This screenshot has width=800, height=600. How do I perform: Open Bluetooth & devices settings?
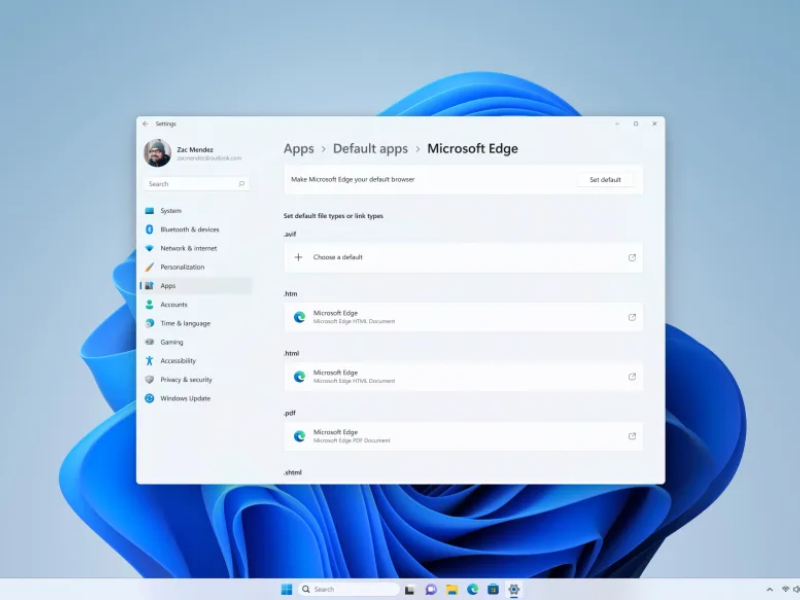pyautogui.click(x=190, y=229)
